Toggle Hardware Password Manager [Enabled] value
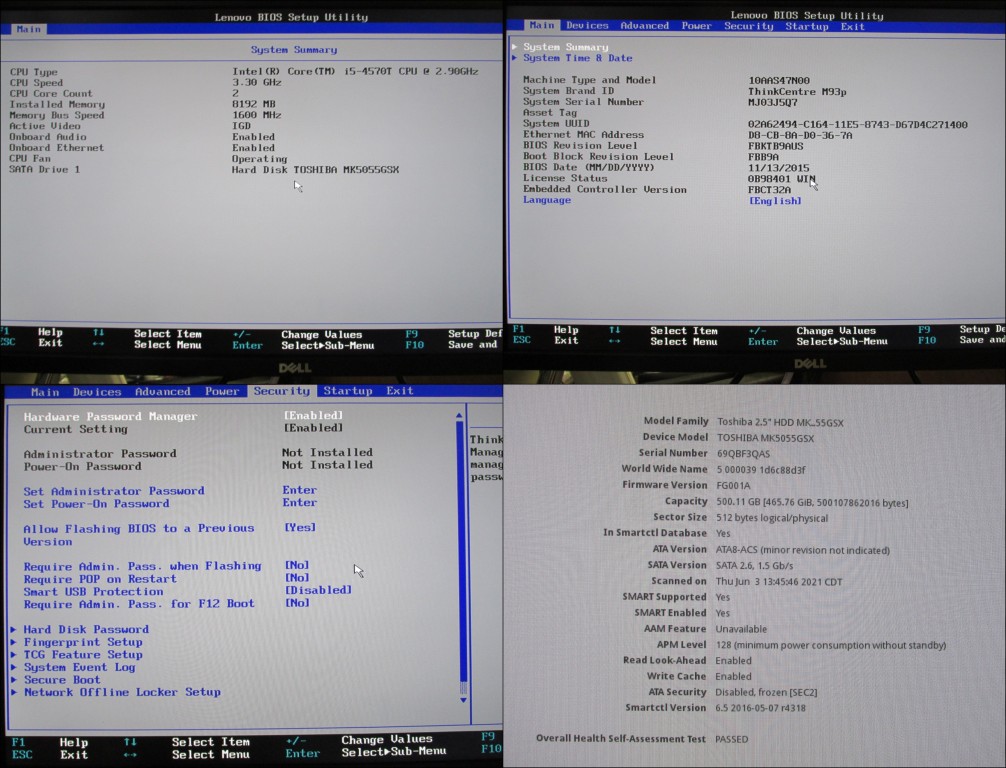The image size is (1006, 768). [x=313, y=416]
